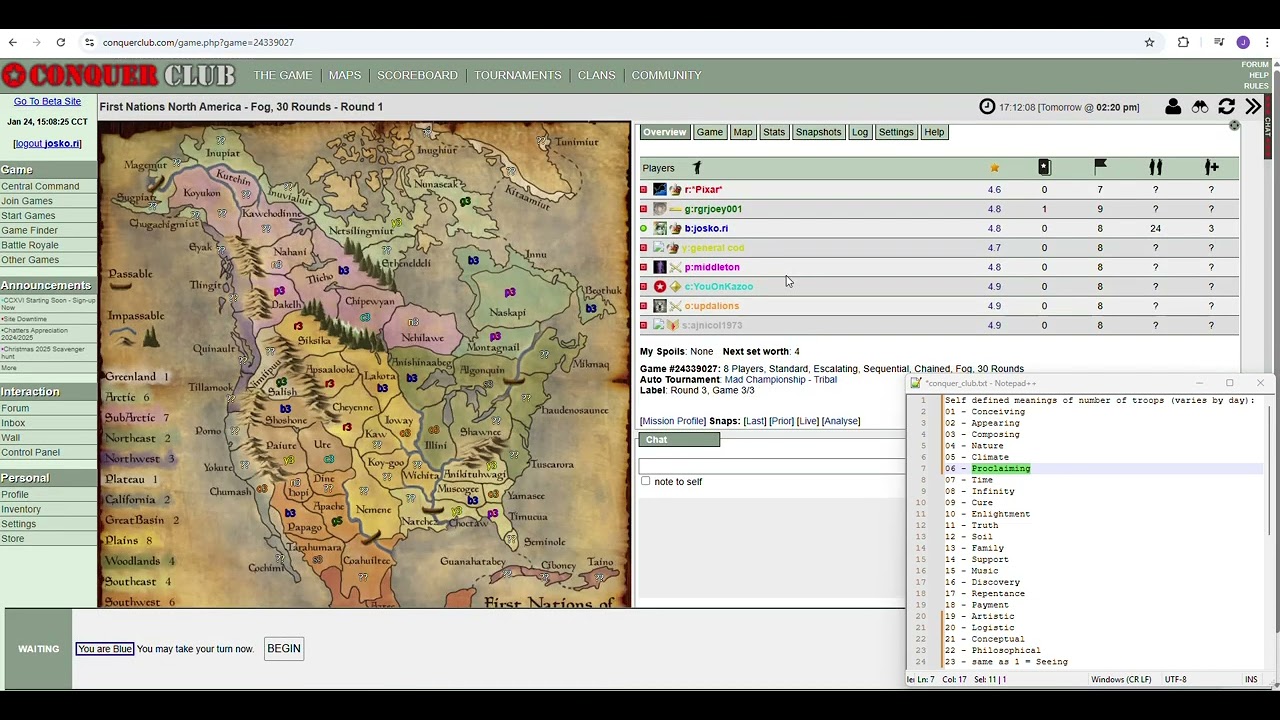Click the rank icon beside p:middleton
The height and width of the screenshot is (720, 1280).
point(675,267)
